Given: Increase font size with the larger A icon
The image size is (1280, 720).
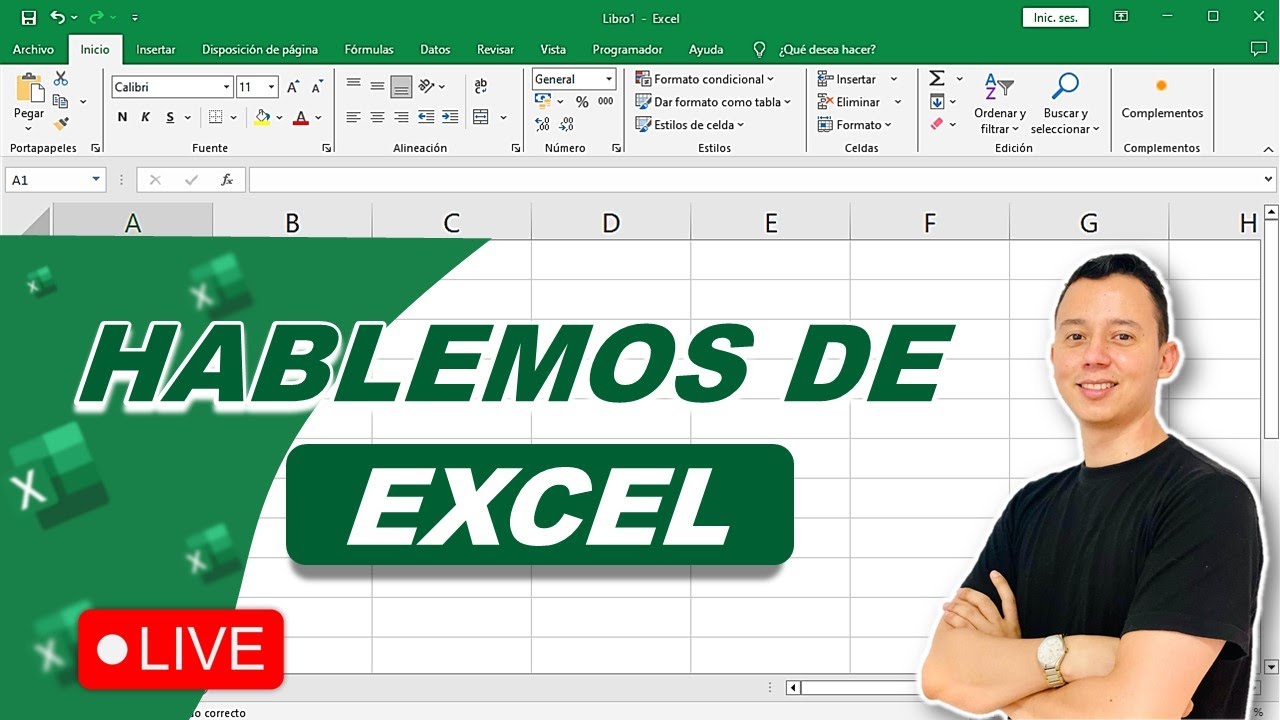Looking at the screenshot, I should point(293,88).
